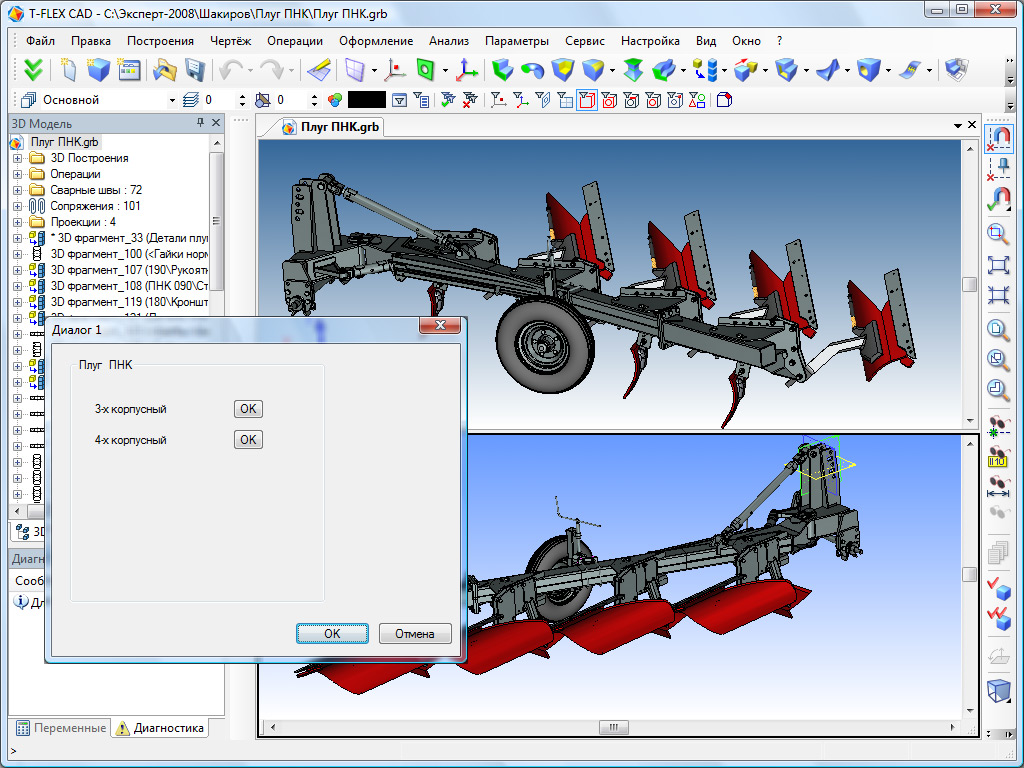Select the extrusion operation icon
This screenshot has width=1024, height=768.
502,69
